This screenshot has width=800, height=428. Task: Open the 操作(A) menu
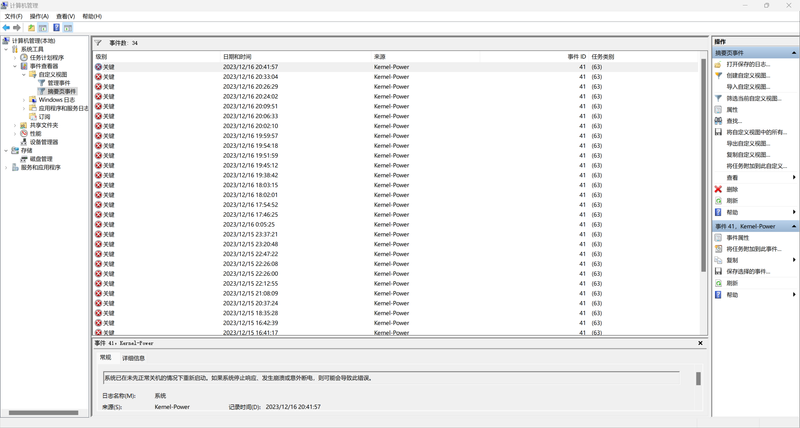(x=39, y=16)
